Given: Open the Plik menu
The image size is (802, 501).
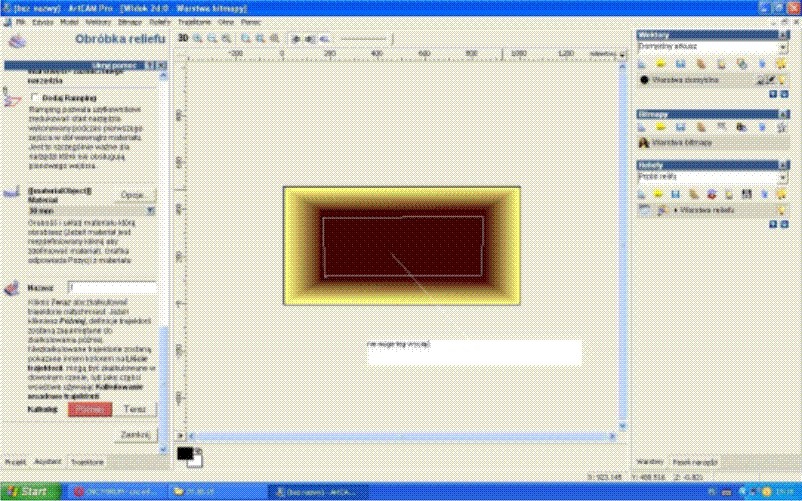Looking at the screenshot, I should pyautogui.click(x=20, y=22).
